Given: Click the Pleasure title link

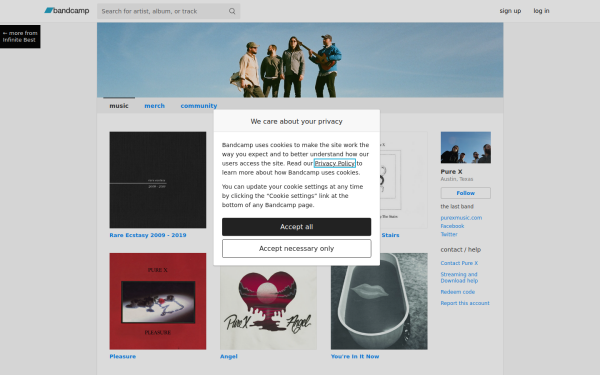Looking at the screenshot, I should pos(122,356).
